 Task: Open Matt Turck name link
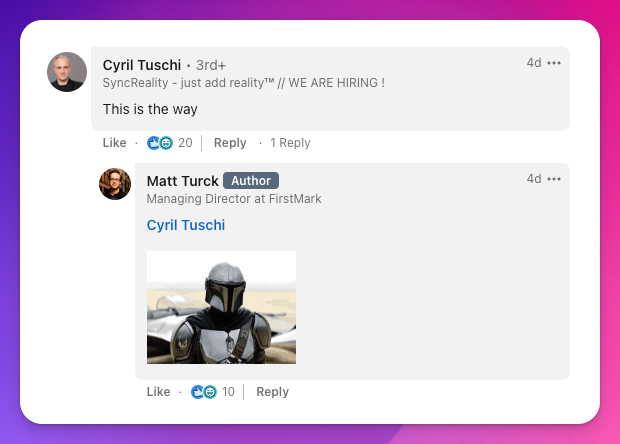183,181
